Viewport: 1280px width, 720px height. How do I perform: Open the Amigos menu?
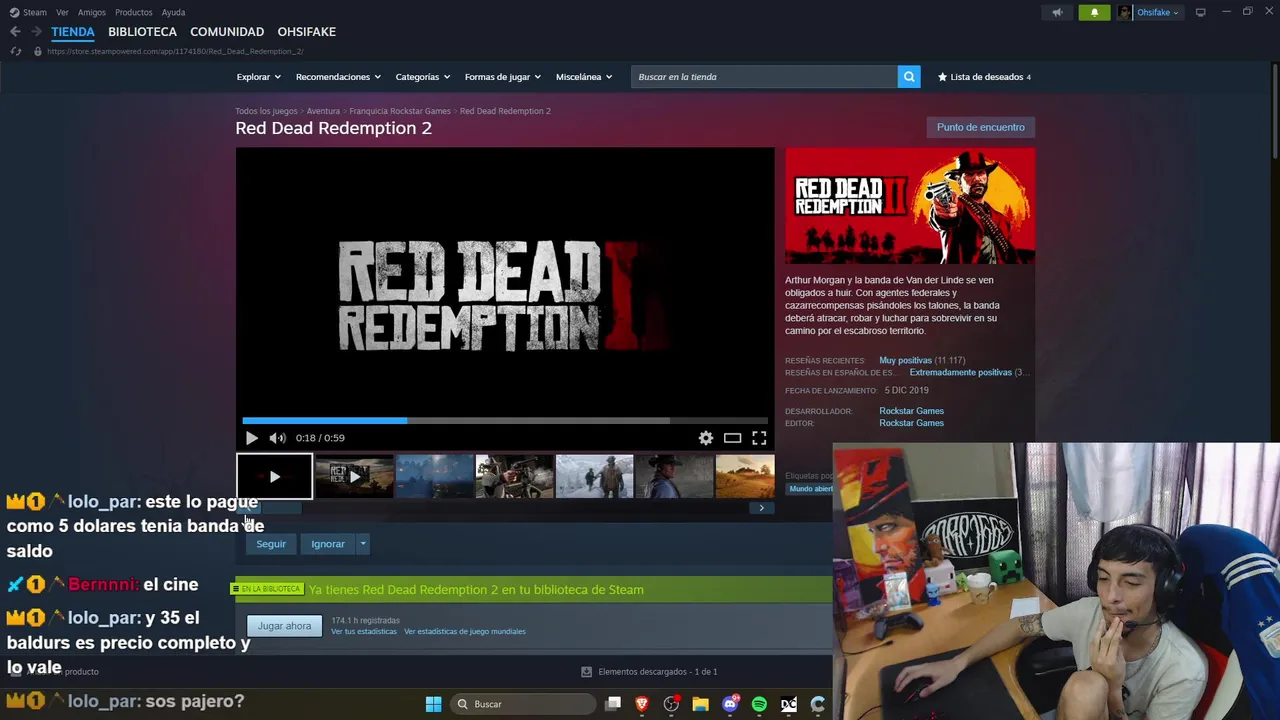[92, 12]
